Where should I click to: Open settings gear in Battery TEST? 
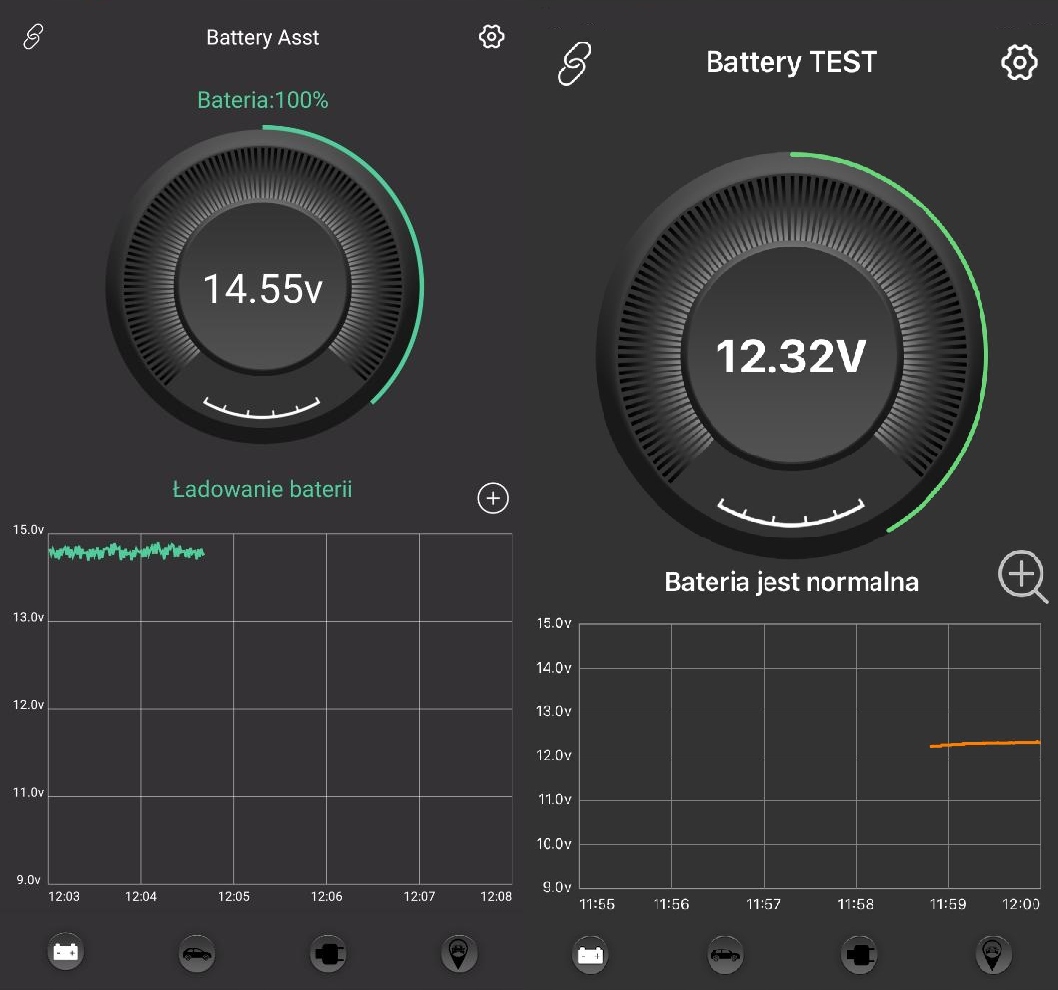point(1019,63)
